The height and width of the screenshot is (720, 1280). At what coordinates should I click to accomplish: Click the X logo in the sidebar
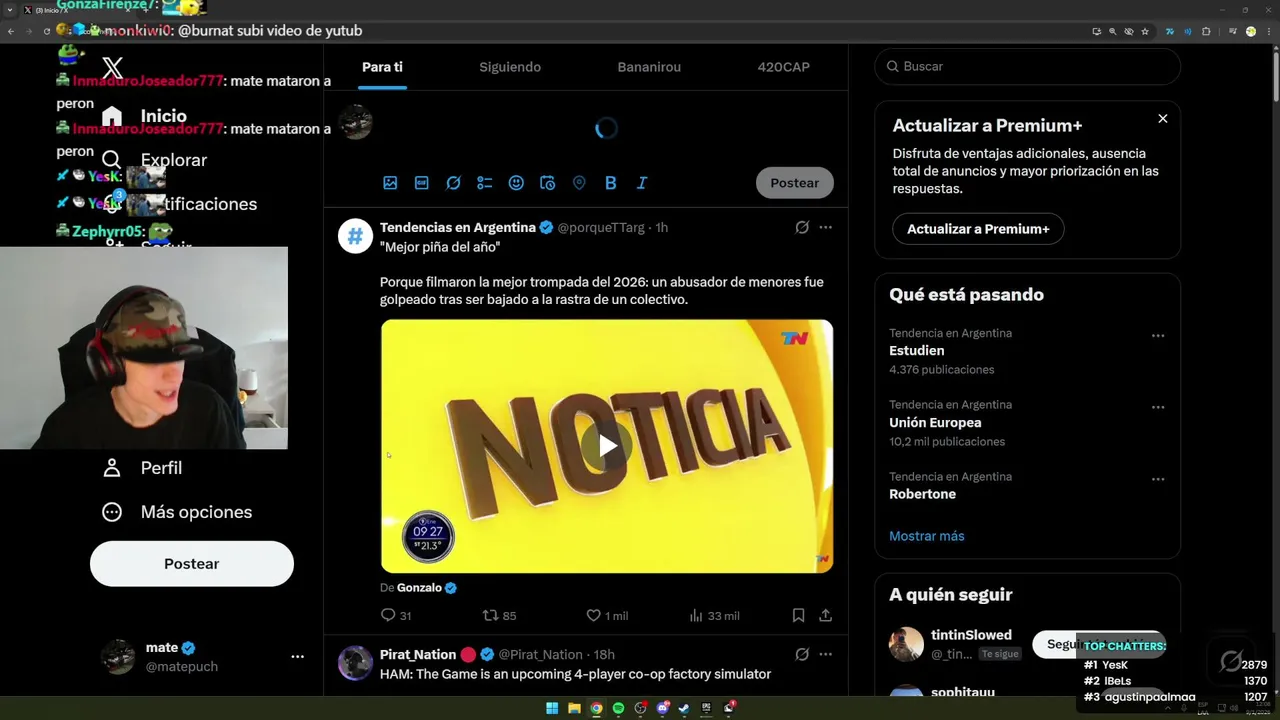click(112, 68)
